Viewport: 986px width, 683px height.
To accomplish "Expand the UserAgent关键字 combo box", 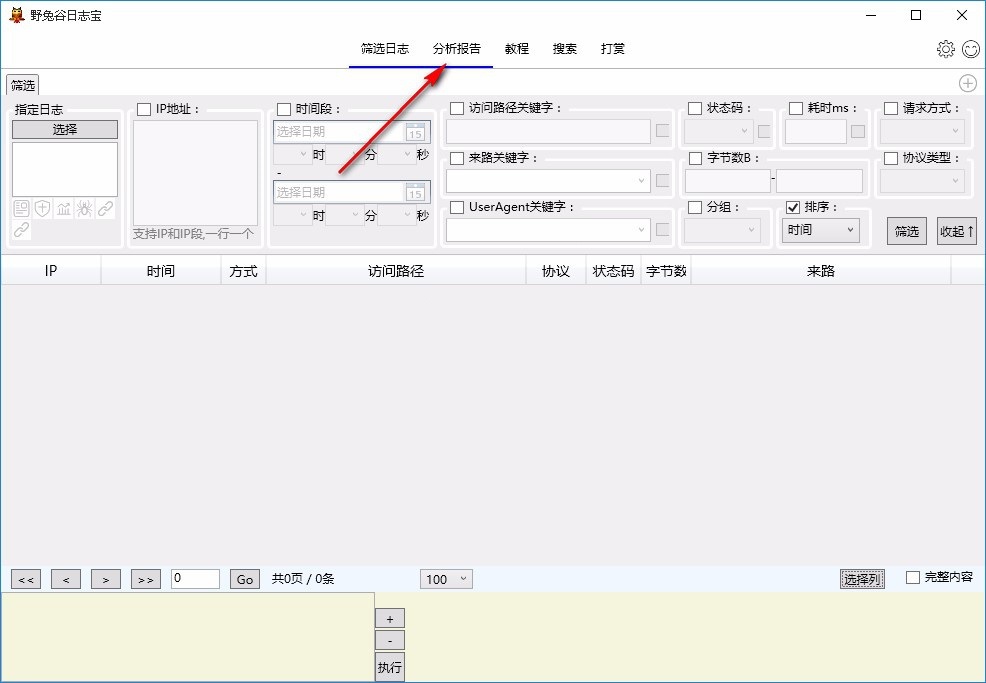I will click(548, 230).
